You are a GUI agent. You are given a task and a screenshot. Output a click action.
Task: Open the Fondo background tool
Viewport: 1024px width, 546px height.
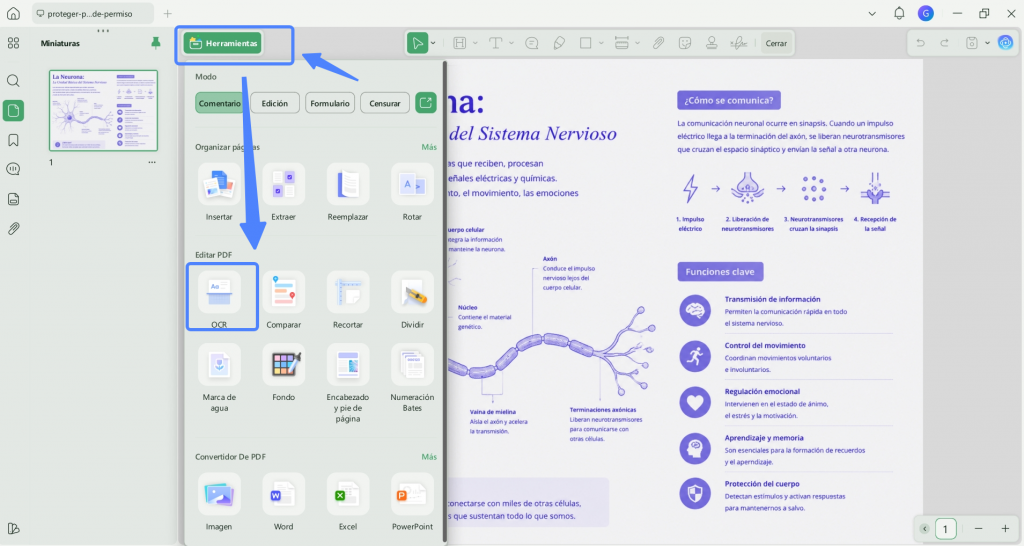click(x=283, y=374)
